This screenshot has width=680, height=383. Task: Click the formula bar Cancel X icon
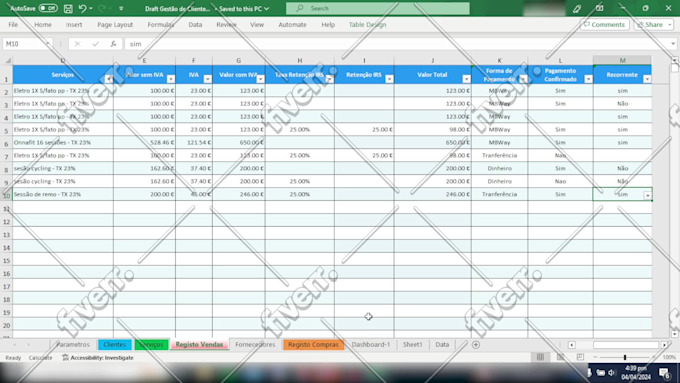77,44
